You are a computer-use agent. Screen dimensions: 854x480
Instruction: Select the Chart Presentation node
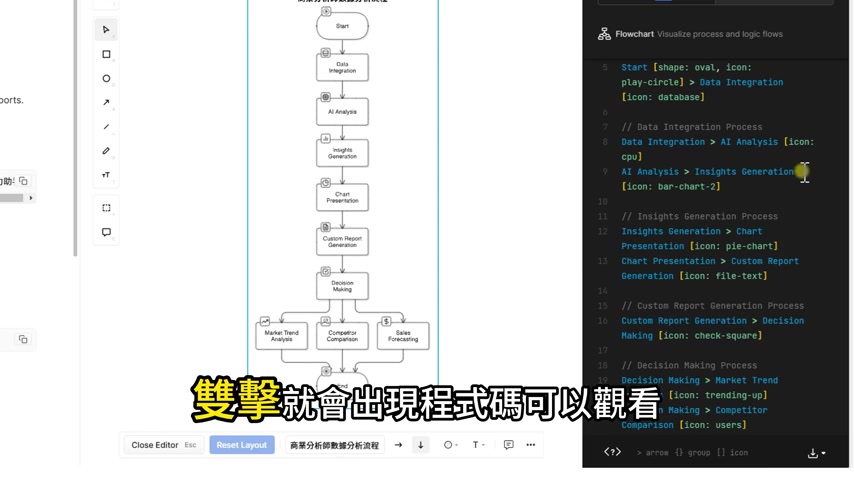coord(342,197)
